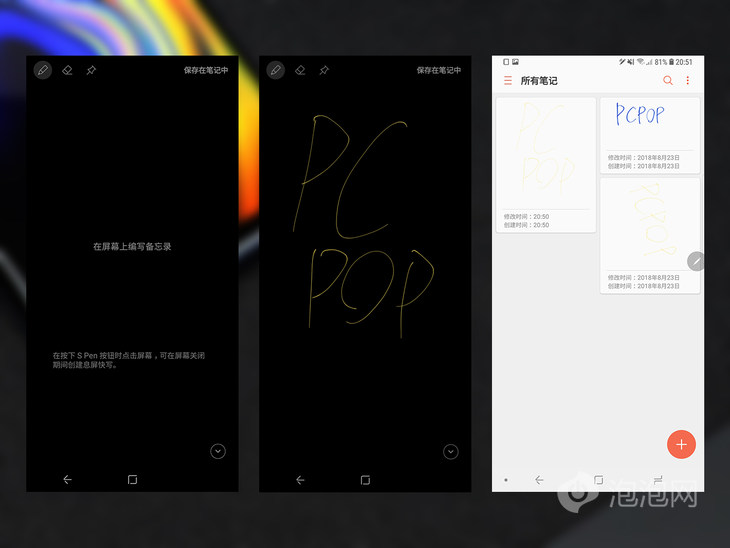Tap recents icon in notes app navigation bar

pos(658,480)
